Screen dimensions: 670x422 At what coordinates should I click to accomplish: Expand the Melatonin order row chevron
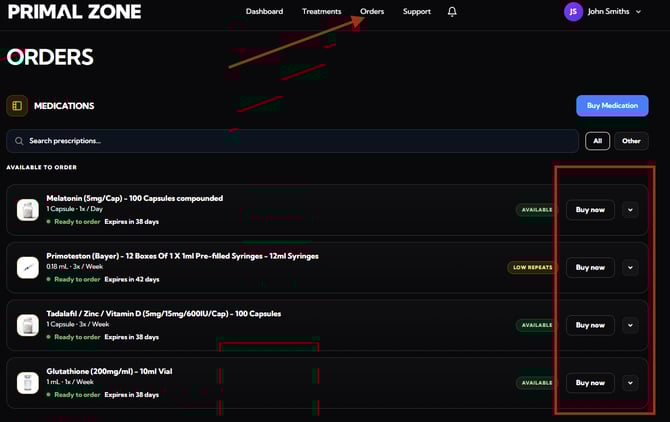point(629,210)
